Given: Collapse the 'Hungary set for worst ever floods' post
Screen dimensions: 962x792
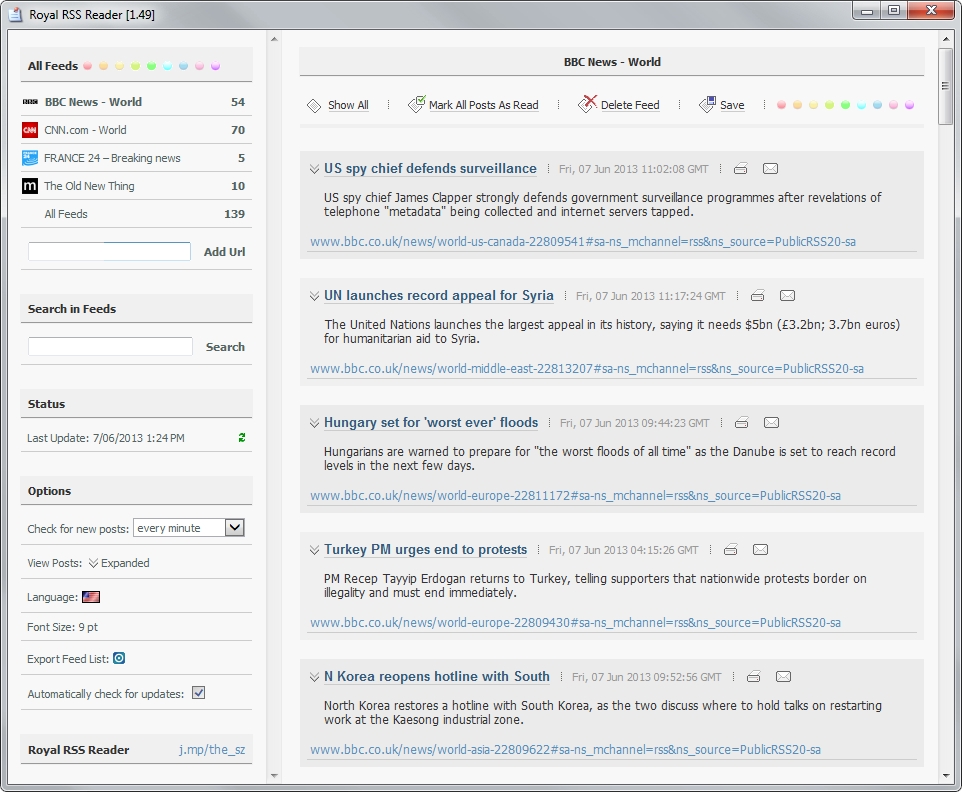Looking at the screenshot, I should 314,423.
